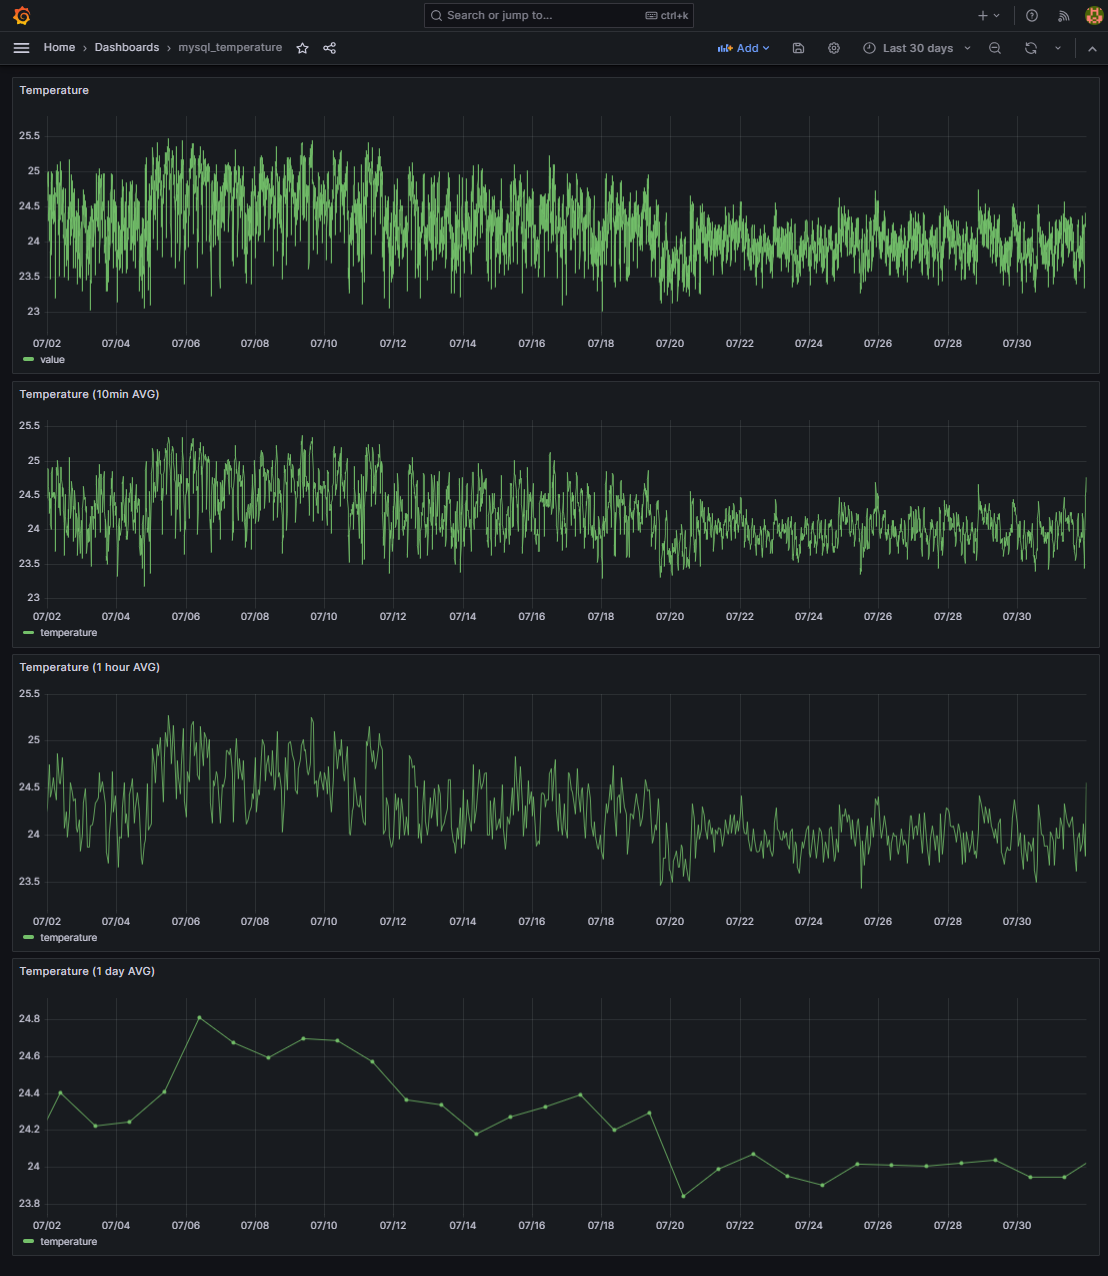The image size is (1108, 1276).
Task: Toggle temperature series in 1 hour AVG legend
Action: pyautogui.click(x=68, y=938)
